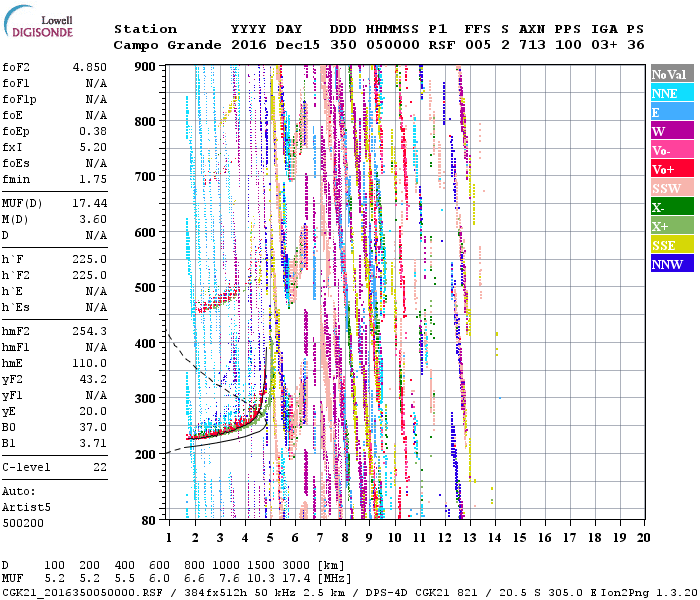Click the X+ light green legend swatch
Image resolution: width=700 pixels, height=600 pixels.
[x=672, y=225]
